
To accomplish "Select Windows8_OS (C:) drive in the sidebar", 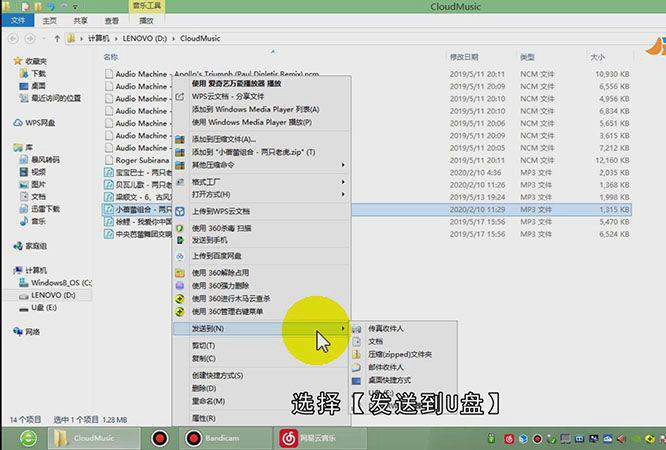I will tap(55, 283).
